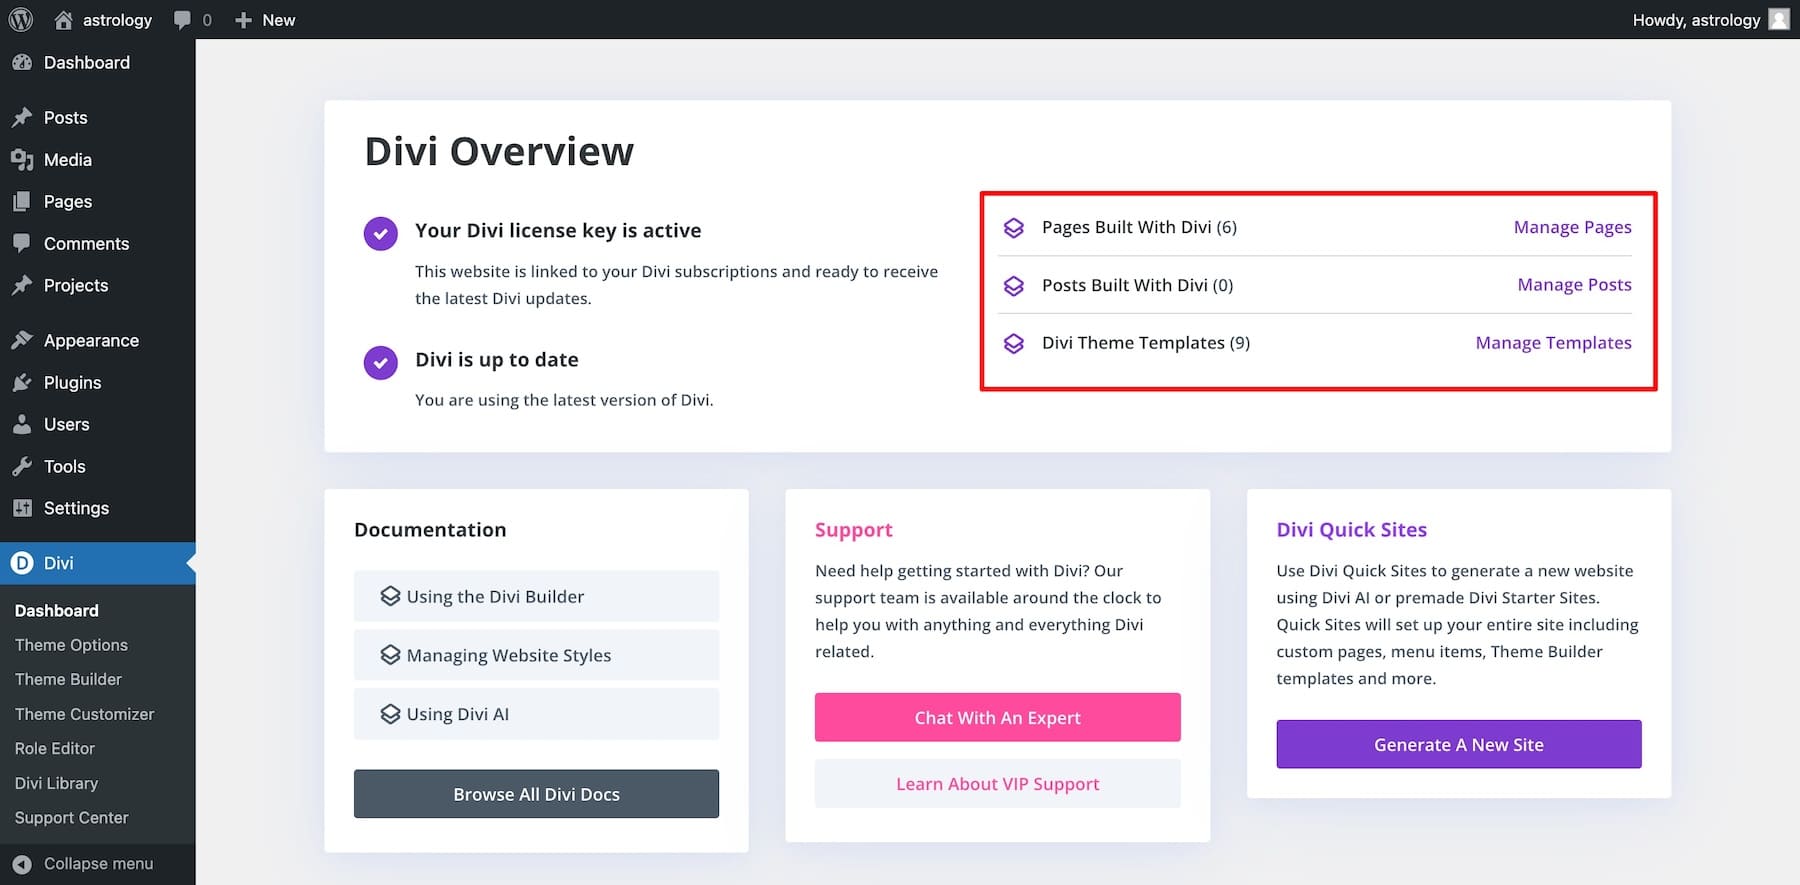Image resolution: width=1800 pixels, height=885 pixels.
Task: Click the checkmark icon for Divi is up to date
Action: coord(380,363)
